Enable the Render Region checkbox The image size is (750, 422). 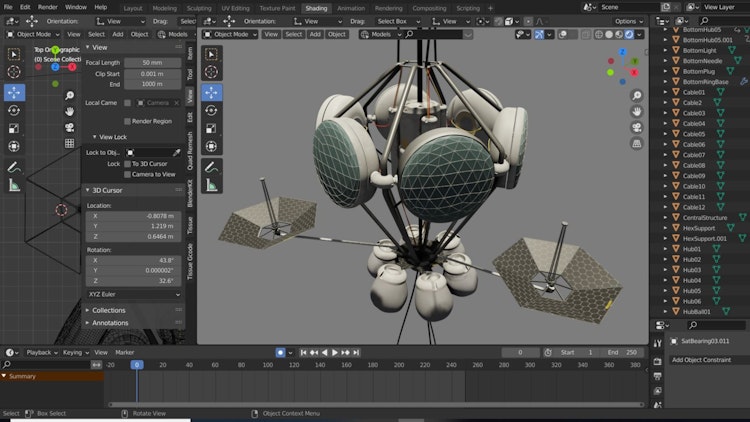tap(127, 121)
